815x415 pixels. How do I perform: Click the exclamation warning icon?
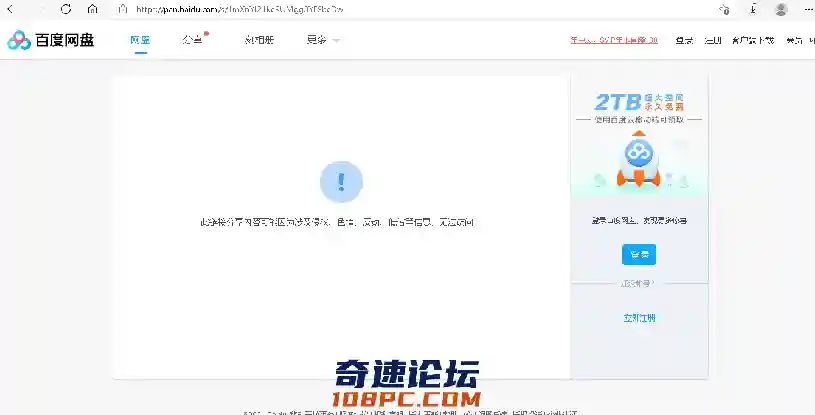tap(341, 181)
